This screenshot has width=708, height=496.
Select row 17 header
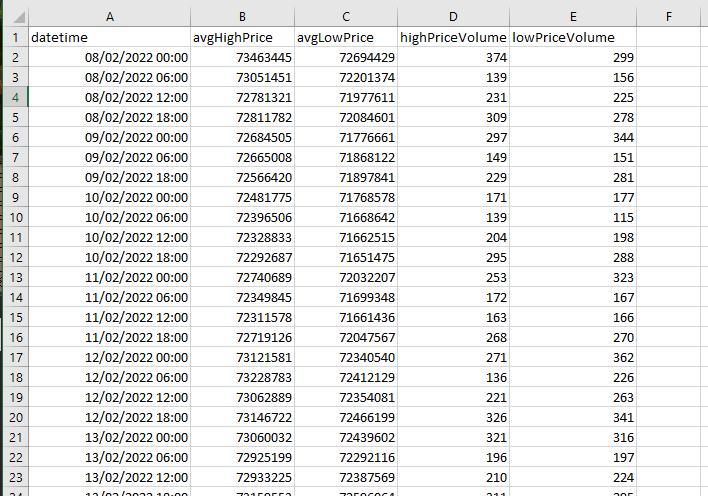(x=16, y=357)
